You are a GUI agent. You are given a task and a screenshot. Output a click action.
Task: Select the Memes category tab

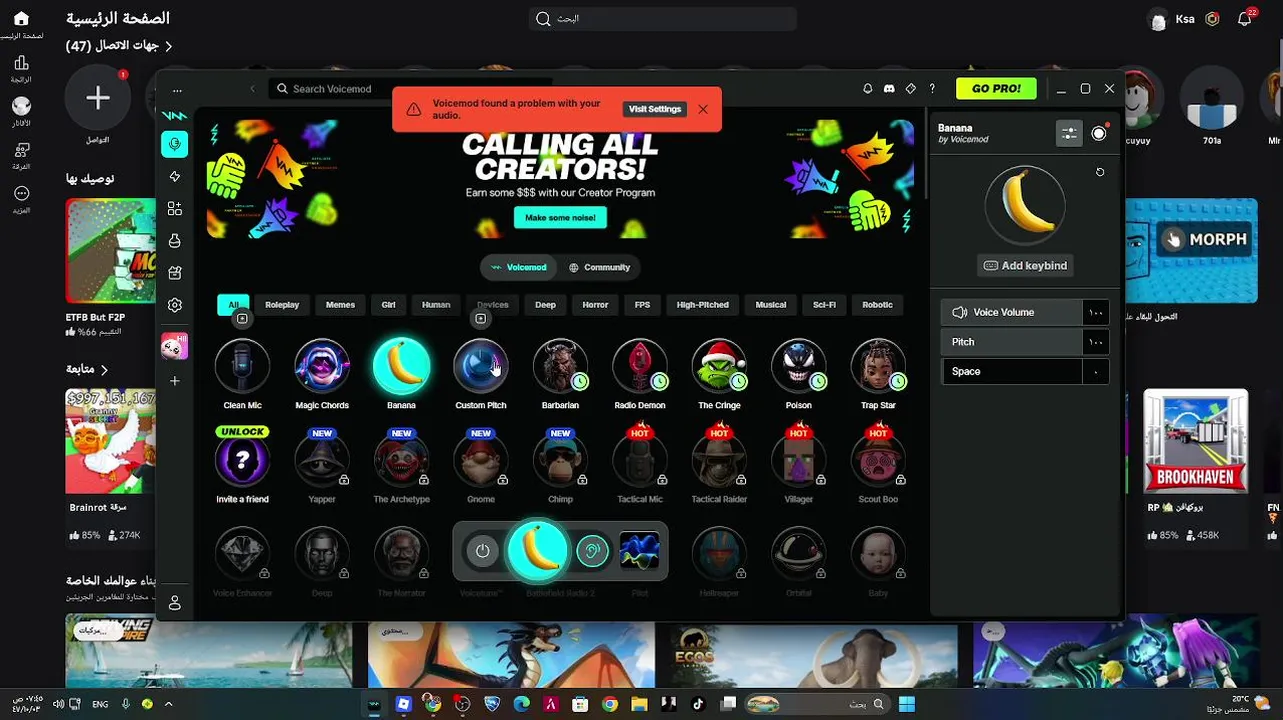(340, 305)
